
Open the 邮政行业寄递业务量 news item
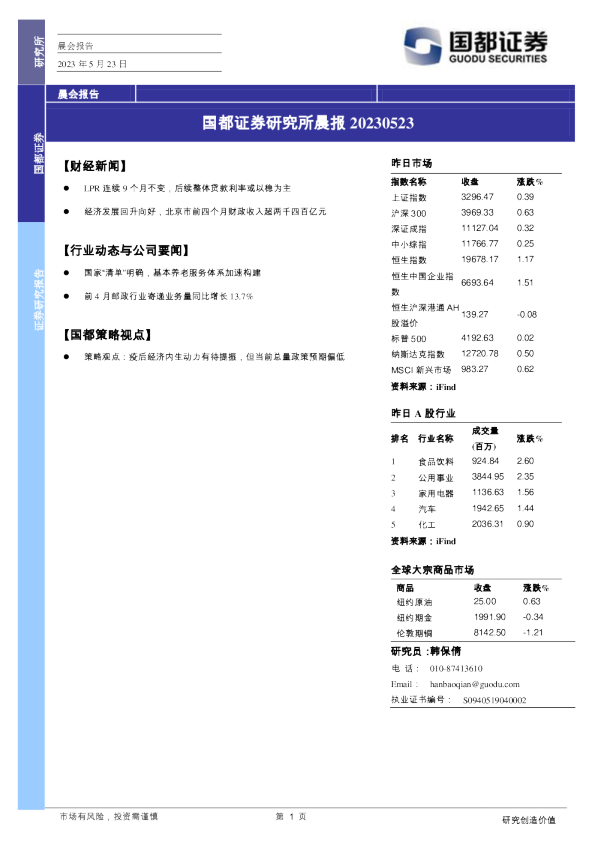[x=168, y=296]
